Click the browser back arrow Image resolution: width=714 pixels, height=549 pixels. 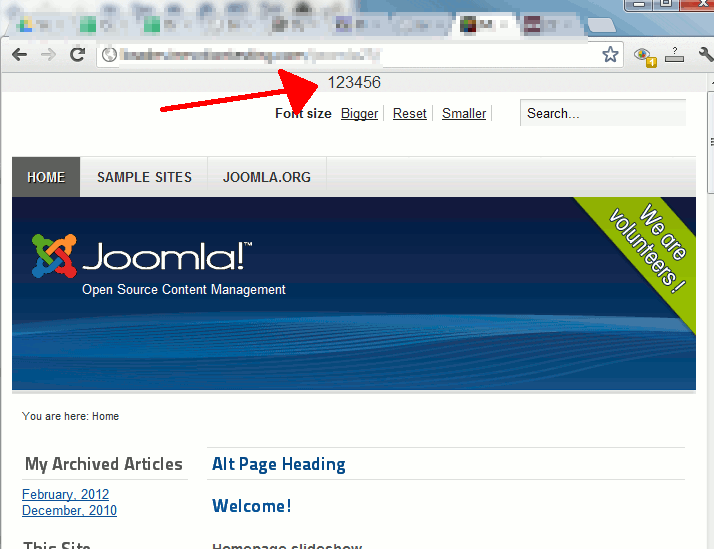pyautogui.click(x=20, y=55)
